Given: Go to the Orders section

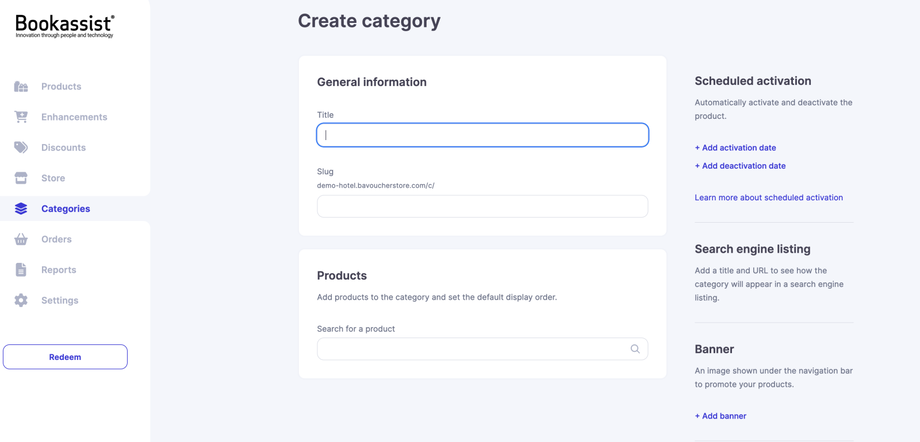Looking at the screenshot, I should click(56, 240).
